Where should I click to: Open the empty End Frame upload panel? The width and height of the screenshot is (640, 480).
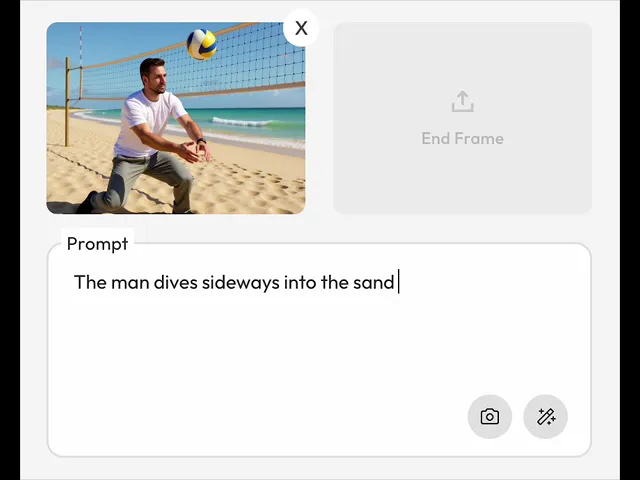coord(462,118)
